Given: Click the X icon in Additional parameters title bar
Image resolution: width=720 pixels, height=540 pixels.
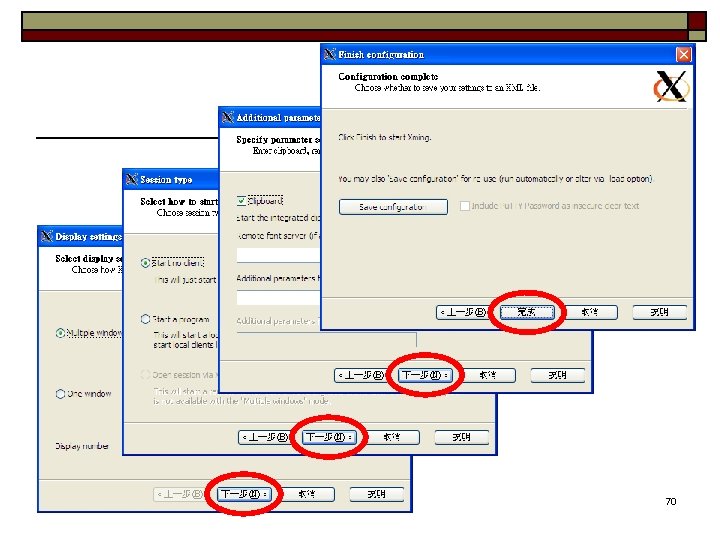Looking at the screenshot, I should coord(227,117).
